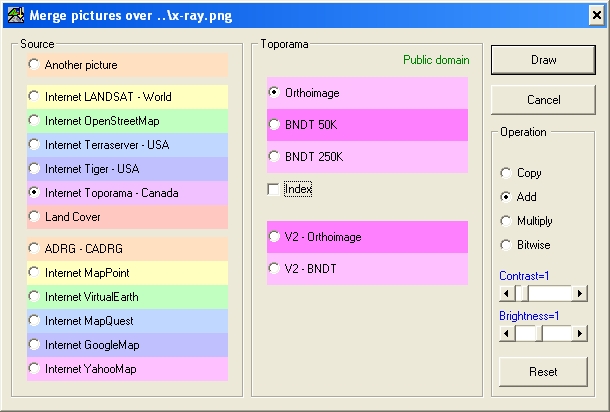Screen dimensions: 610x412
Task: Click the Public domain license text
Action: click(x=436, y=60)
